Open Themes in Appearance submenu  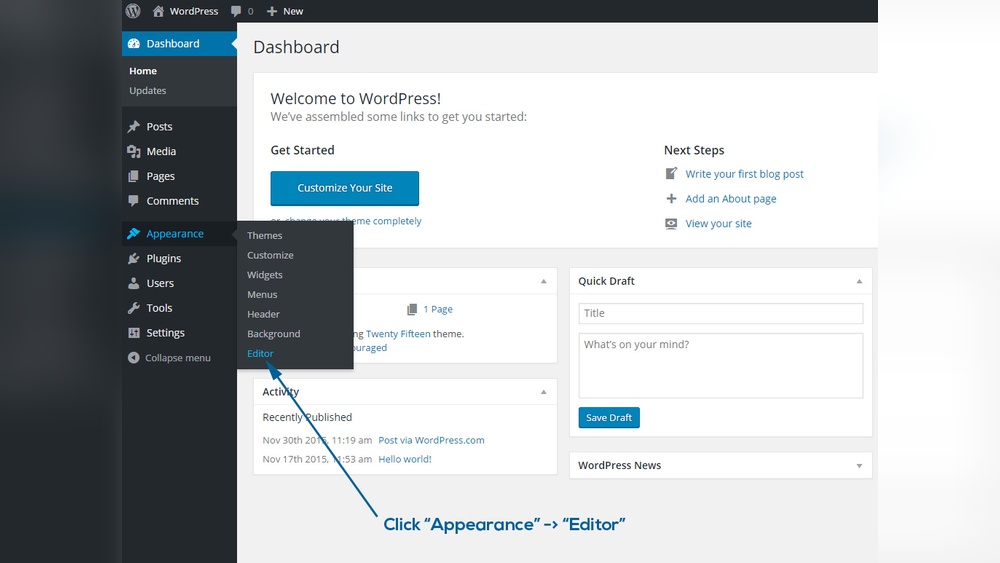point(265,235)
